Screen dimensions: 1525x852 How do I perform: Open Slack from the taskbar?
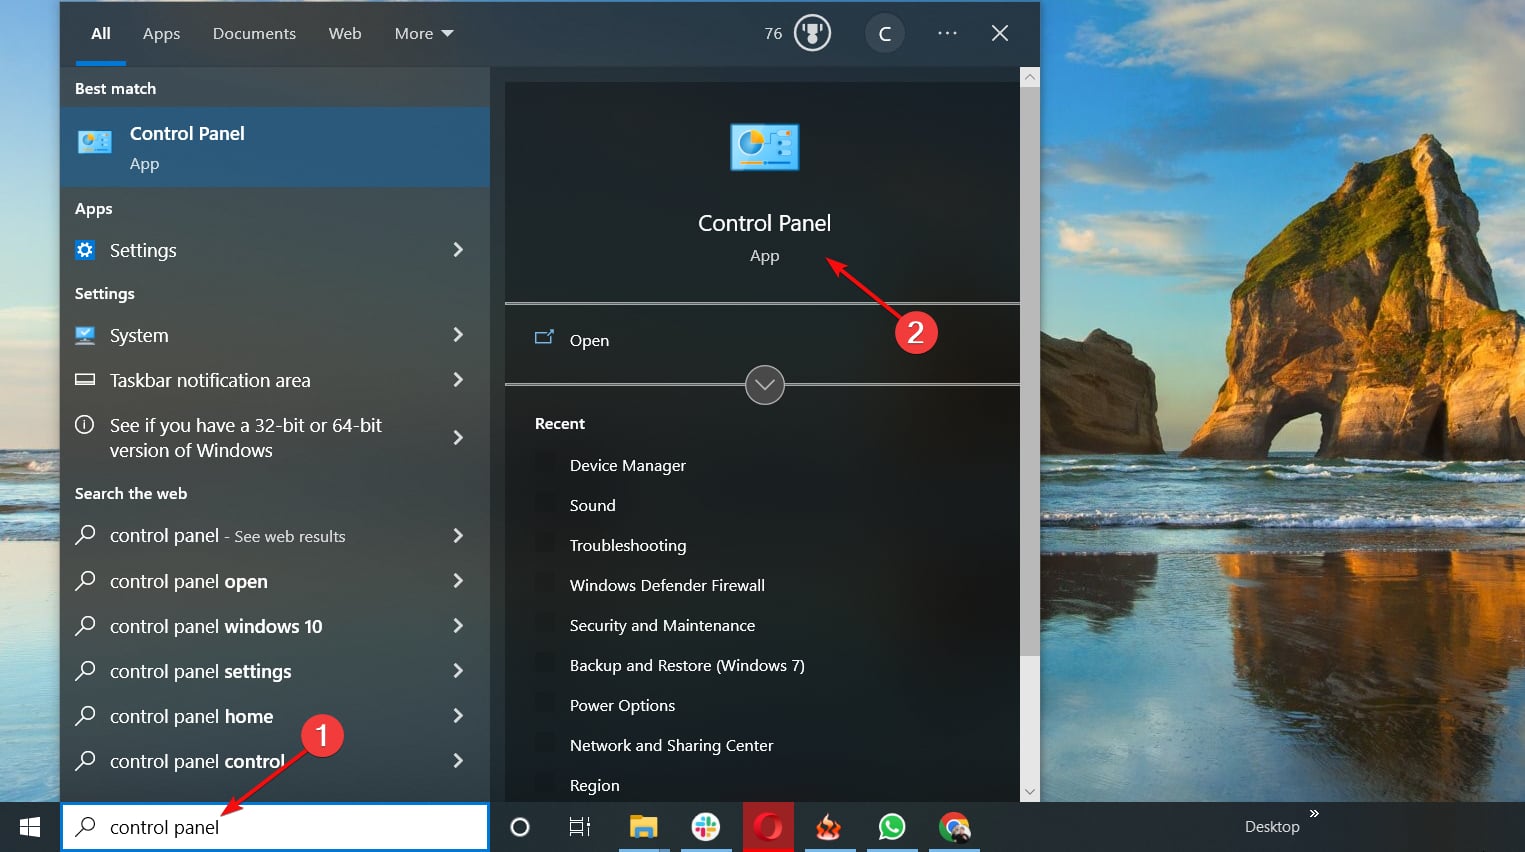click(706, 827)
